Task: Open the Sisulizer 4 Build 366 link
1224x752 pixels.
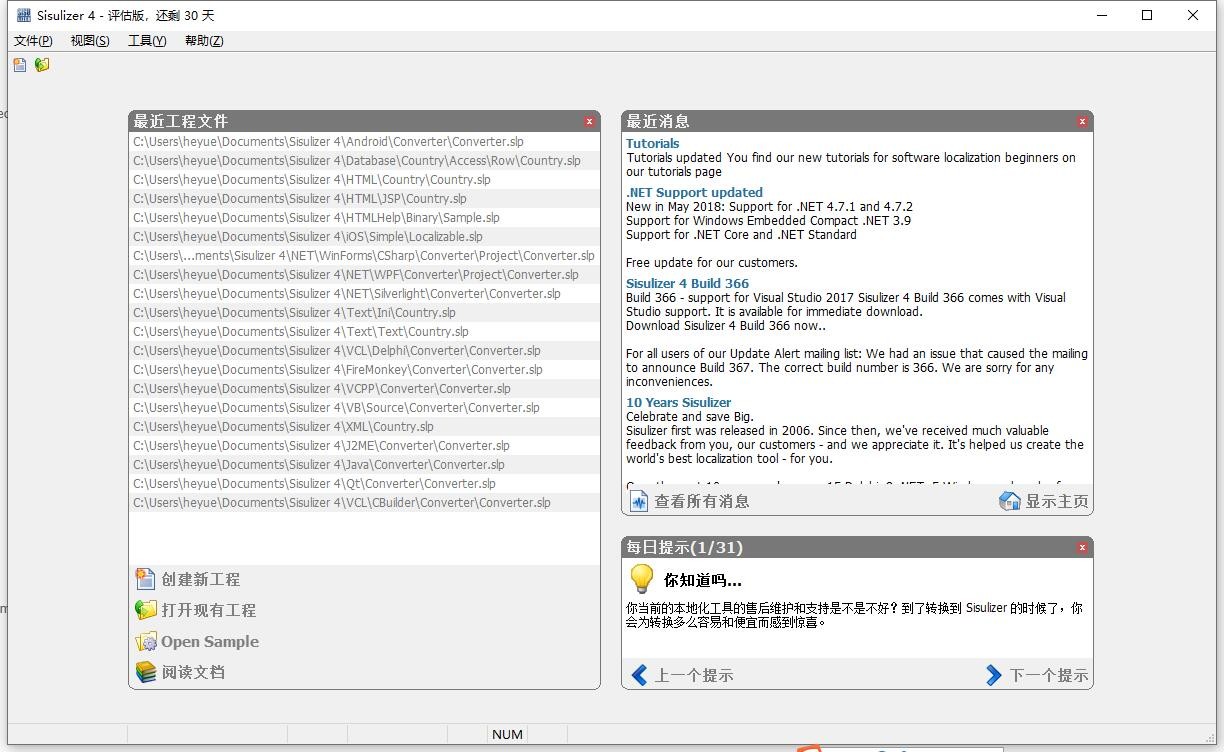Action: pyautogui.click(x=687, y=283)
